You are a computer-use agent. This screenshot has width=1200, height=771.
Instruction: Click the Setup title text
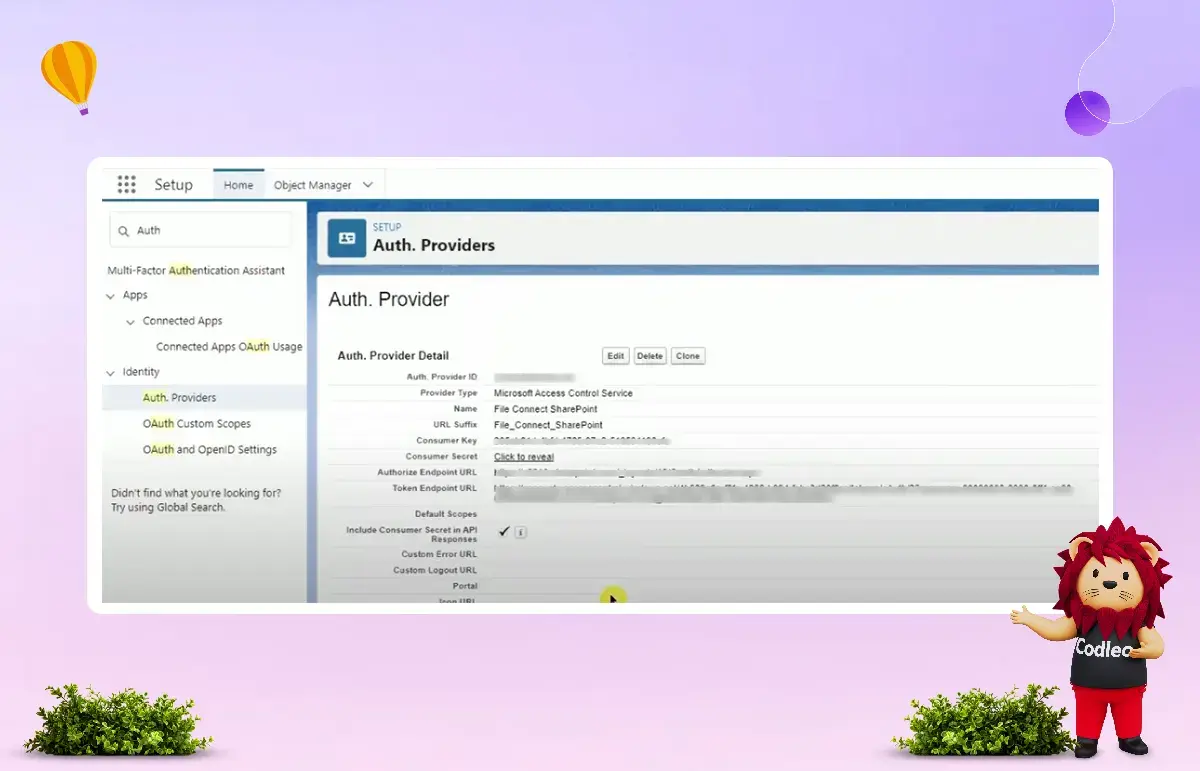[x=173, y=185]
